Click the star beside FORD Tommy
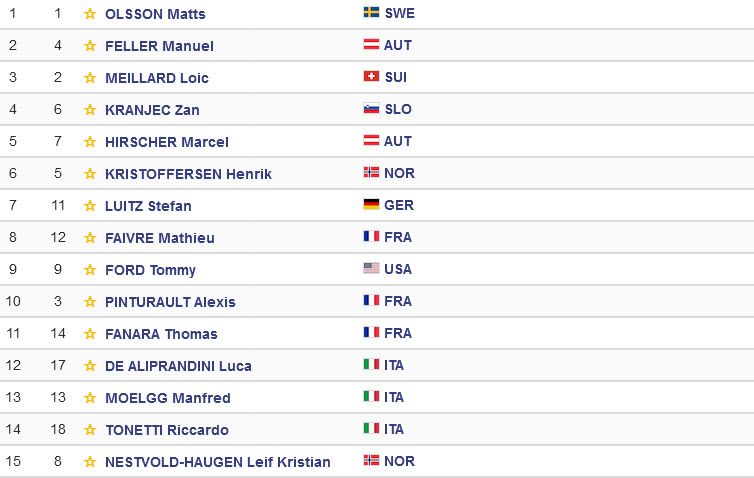 [90, 270]
